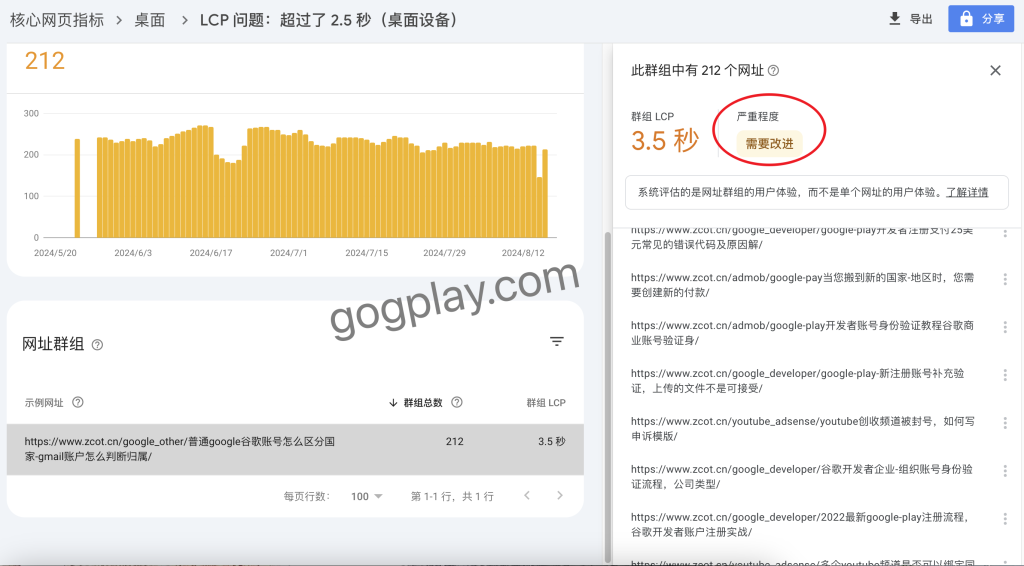Image resolution: width=1024 pixels, height=566 pixels.
Task: Open more options for 新注册账号补充验证 URL
Action: pyautogui.click(x=1005, y=375)
